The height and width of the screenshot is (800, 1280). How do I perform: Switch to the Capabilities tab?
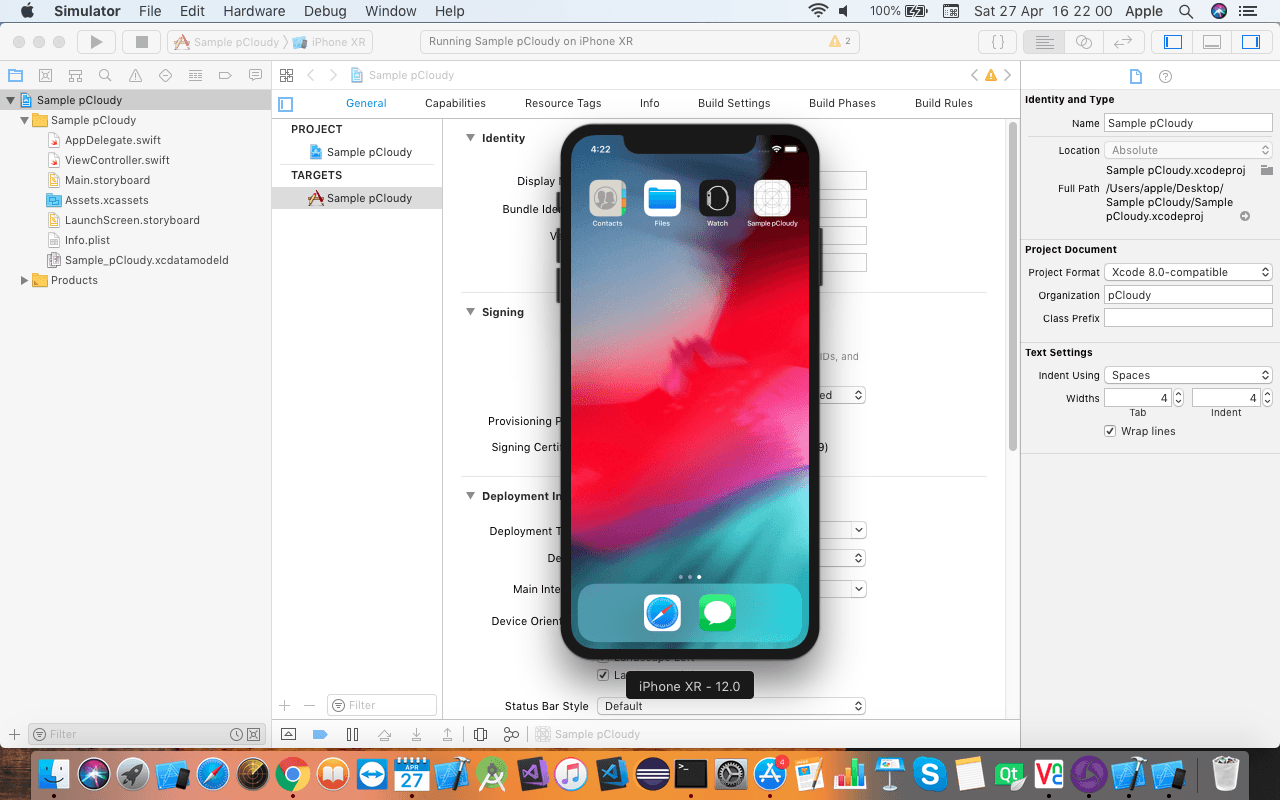pos(455,103)
